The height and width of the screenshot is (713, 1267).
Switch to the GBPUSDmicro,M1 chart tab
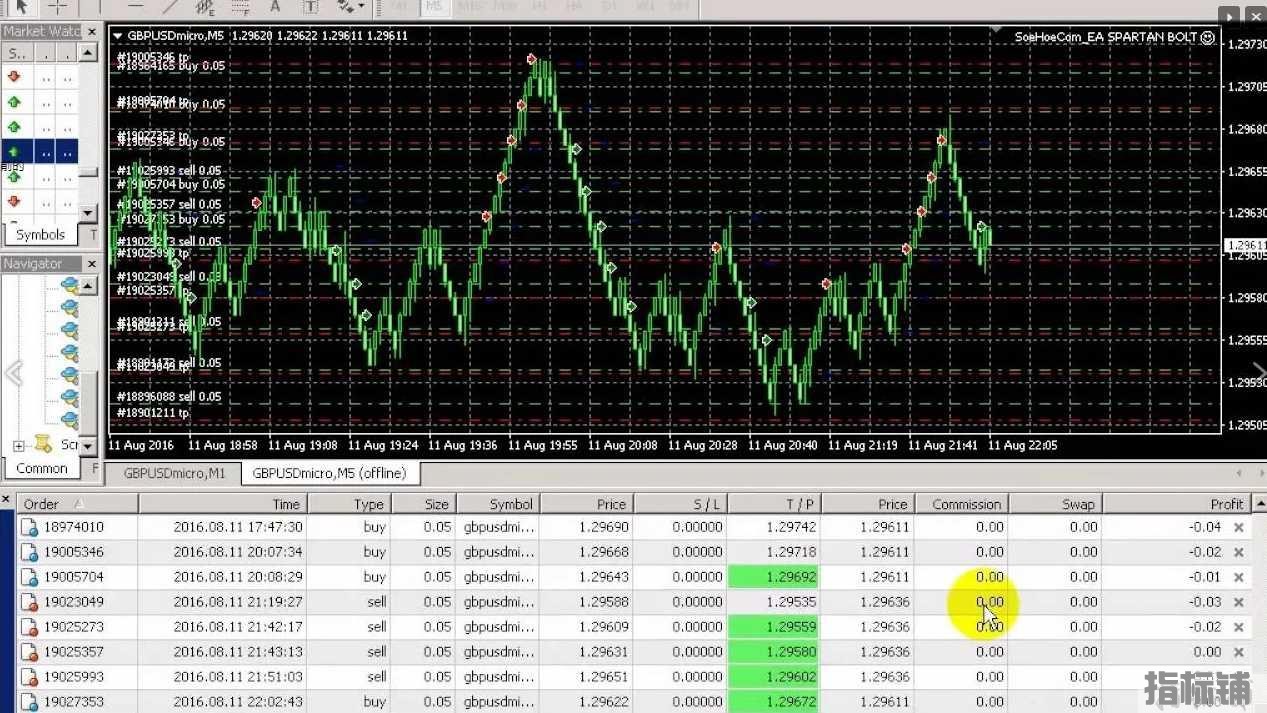tap(166, 472)
